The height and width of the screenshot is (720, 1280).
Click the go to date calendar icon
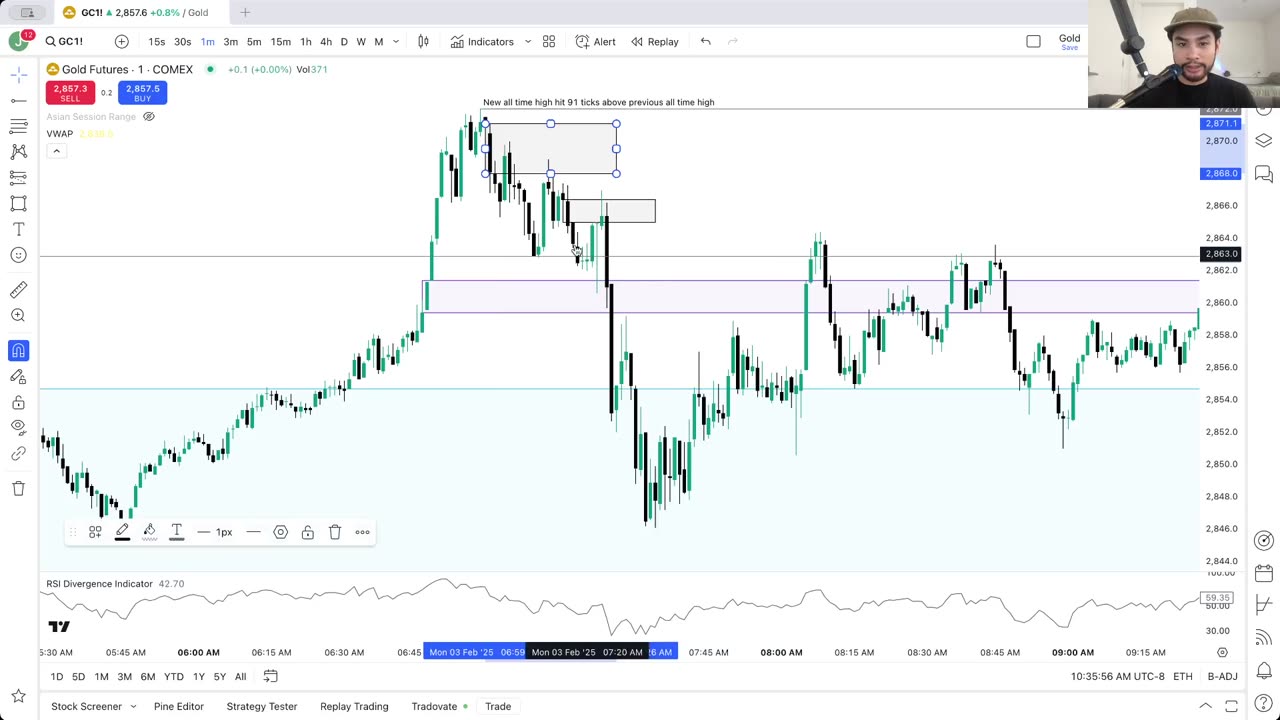(x=270, y=677)
